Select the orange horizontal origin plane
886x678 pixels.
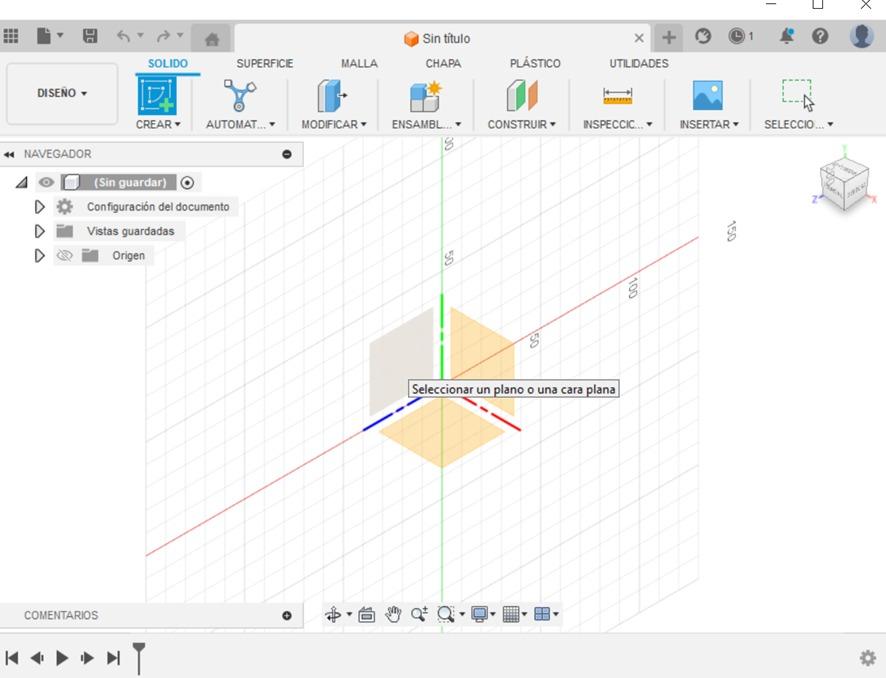pos(442,440)
